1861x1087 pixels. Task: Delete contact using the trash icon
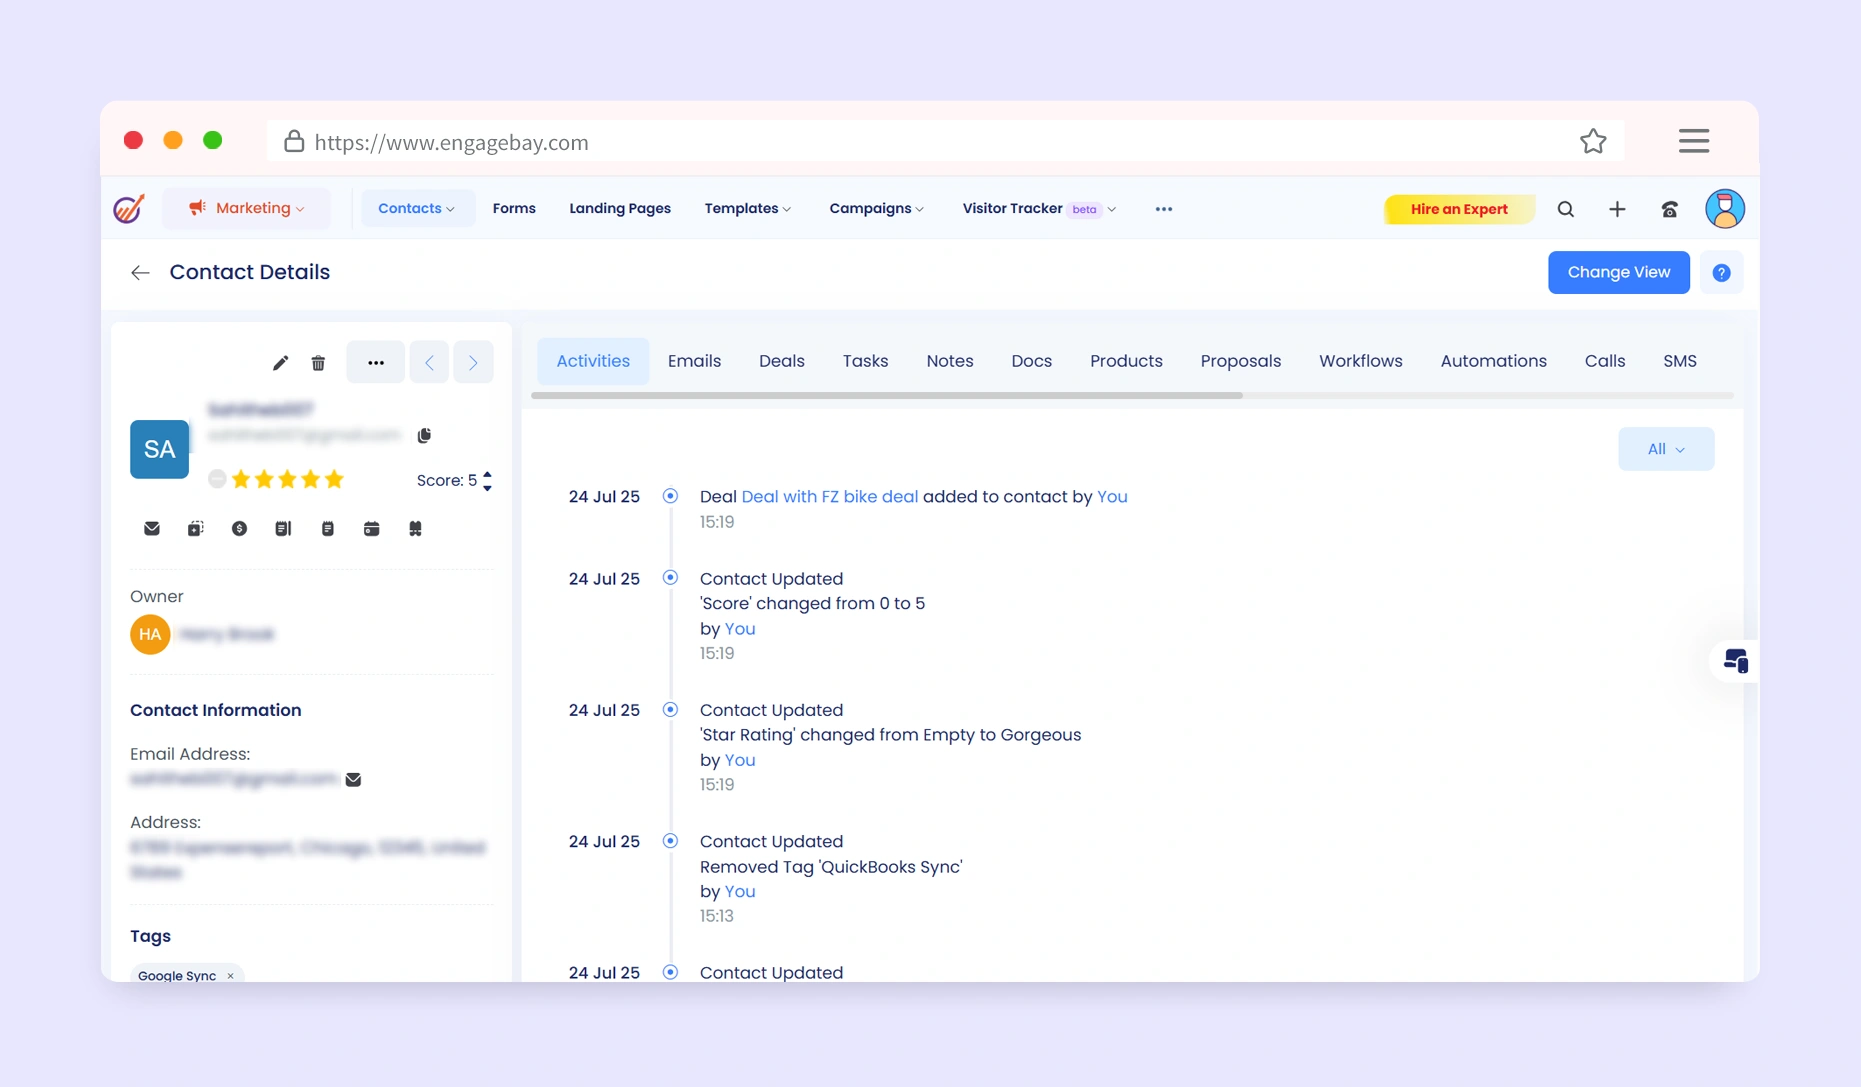pos(318,363)
